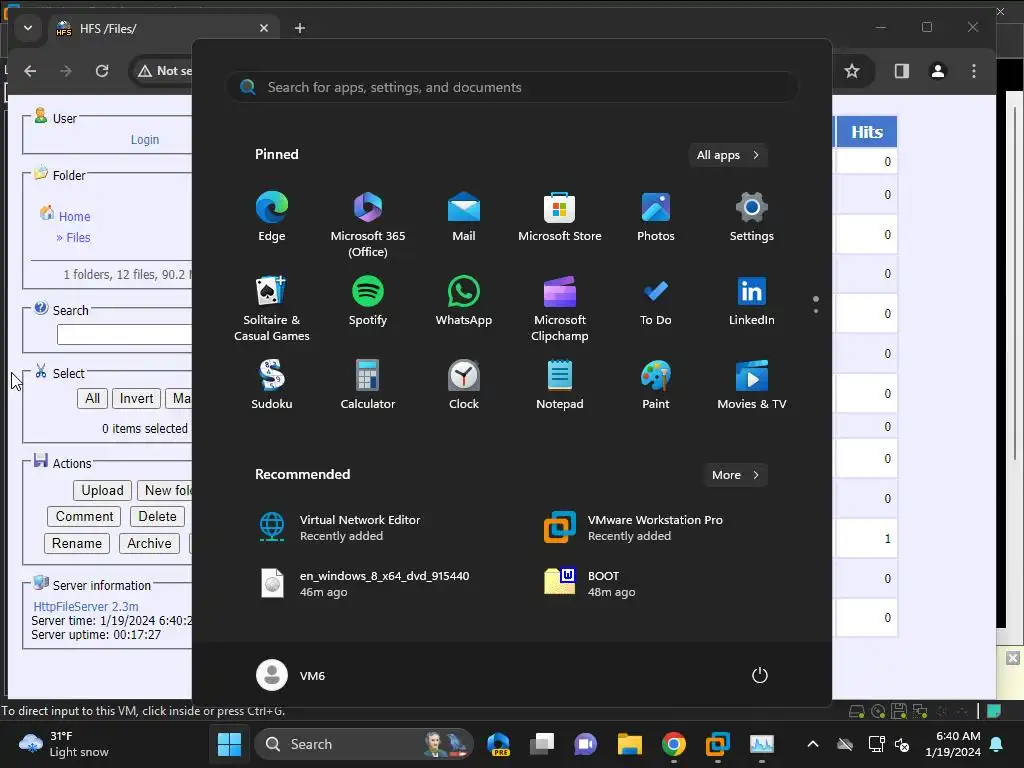Screen dimensions: 1024x768
Task: Bookmark this page with star
Action: click(852, 71)
